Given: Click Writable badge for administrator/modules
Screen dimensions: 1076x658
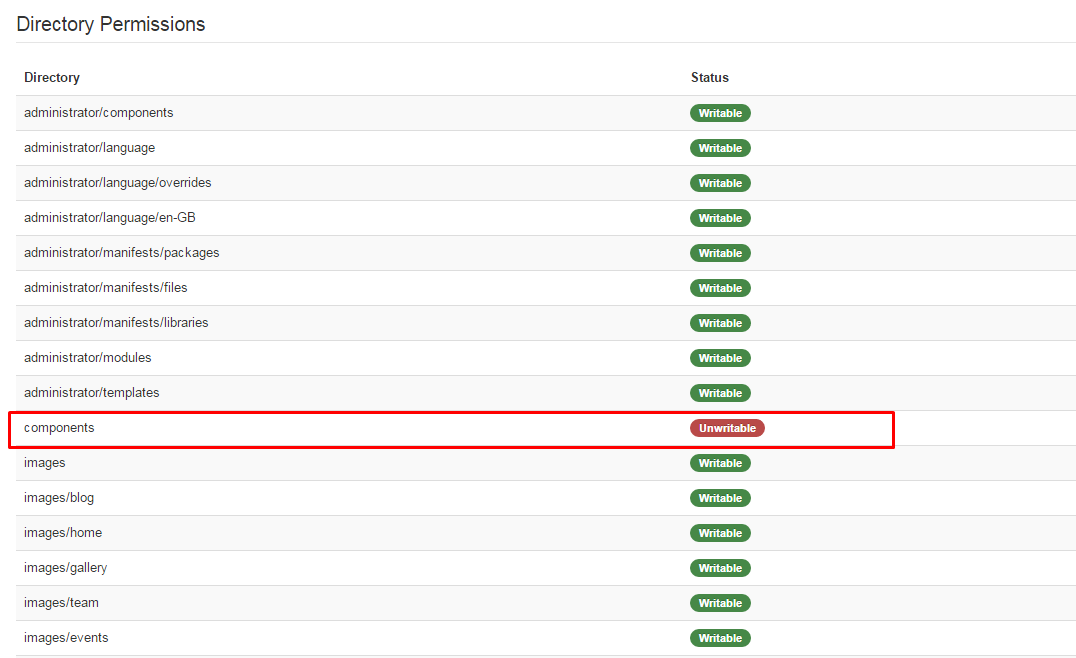Looking at the screenshot, I should tap(720, 358).
